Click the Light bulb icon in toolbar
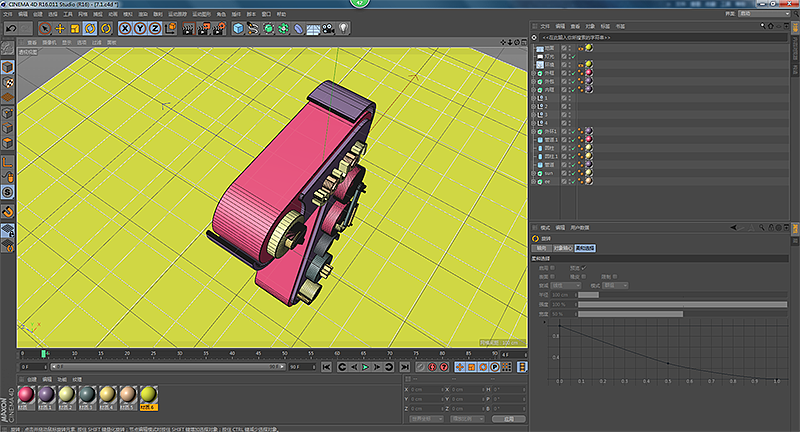 coord(343,29)
